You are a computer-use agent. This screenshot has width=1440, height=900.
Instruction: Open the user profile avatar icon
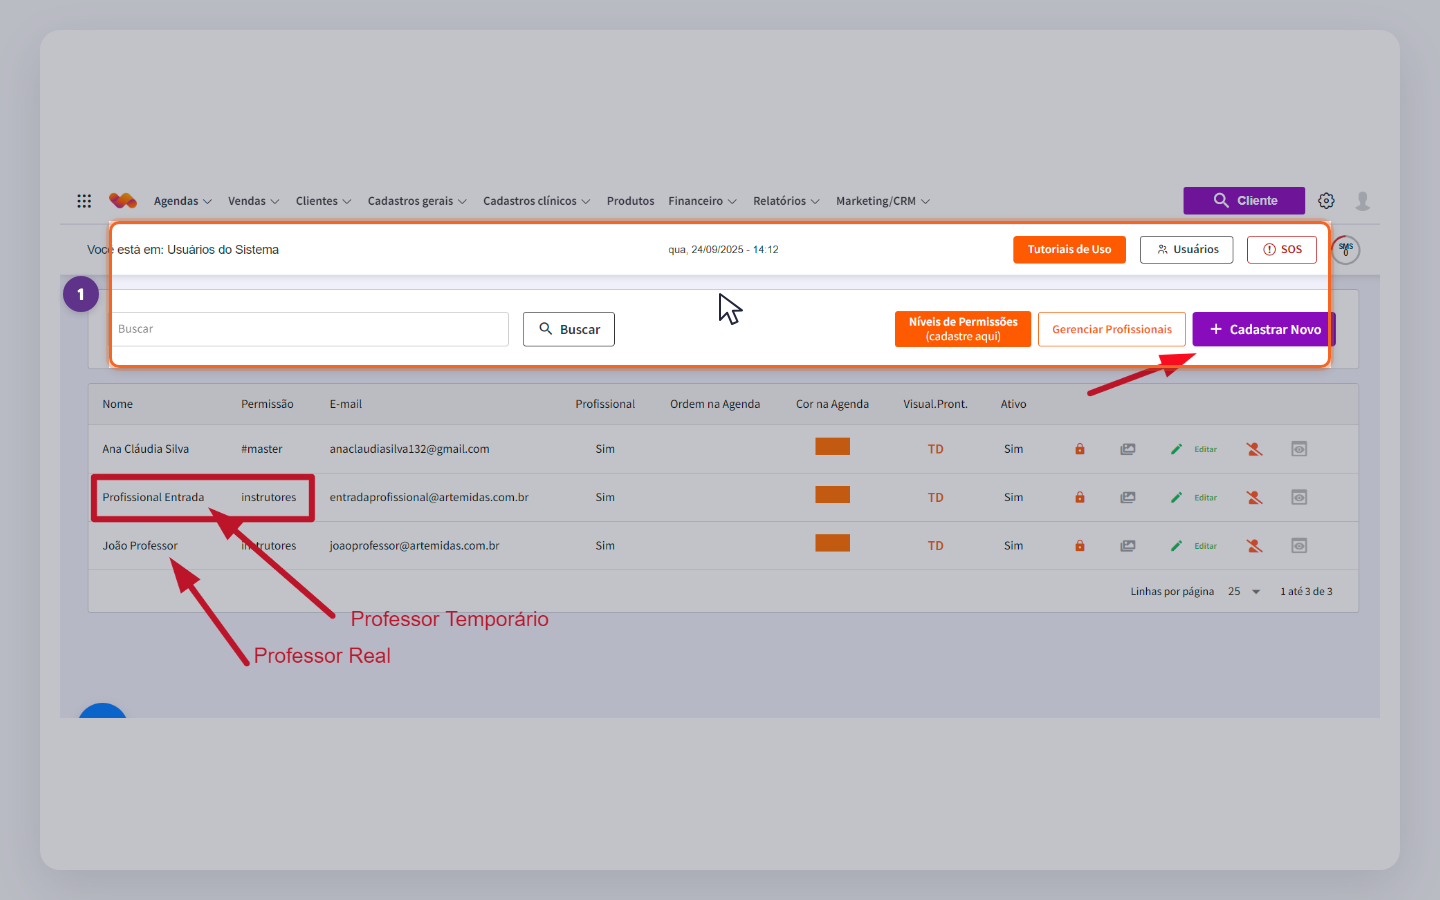click(x=1363, y=201)
